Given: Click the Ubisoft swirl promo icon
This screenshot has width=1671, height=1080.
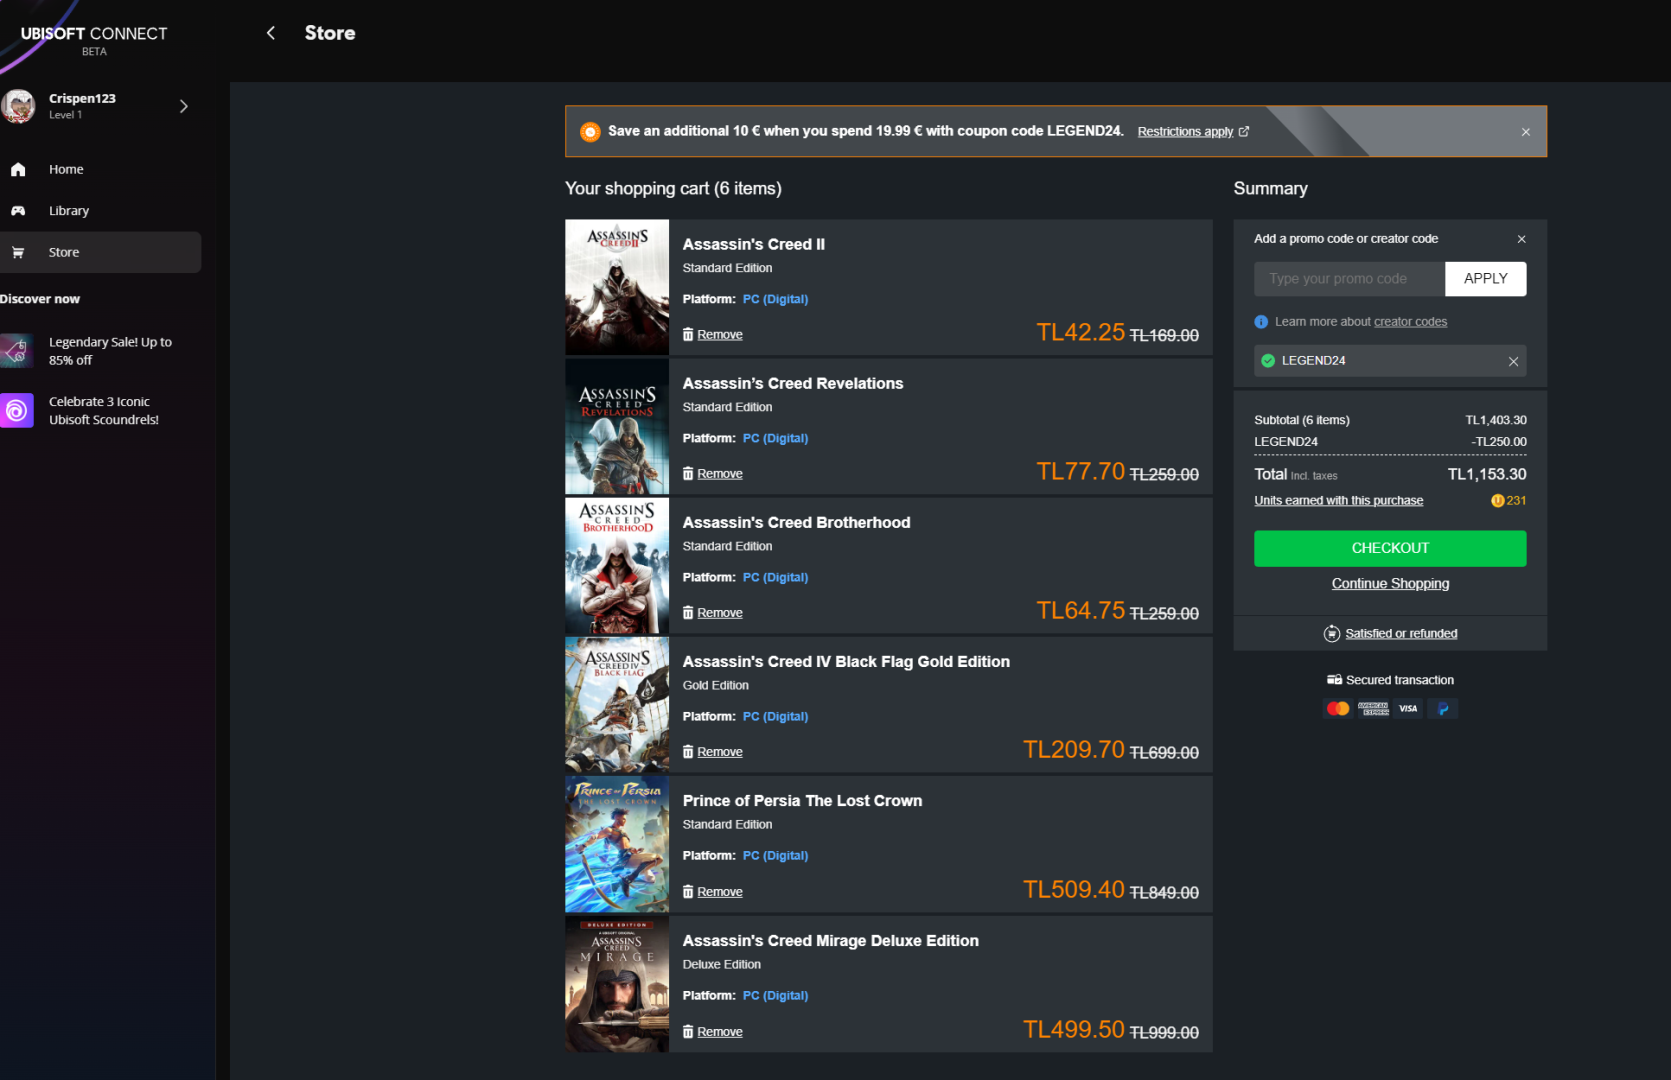Looking at the screenshot, I should [x=17, y=410].
